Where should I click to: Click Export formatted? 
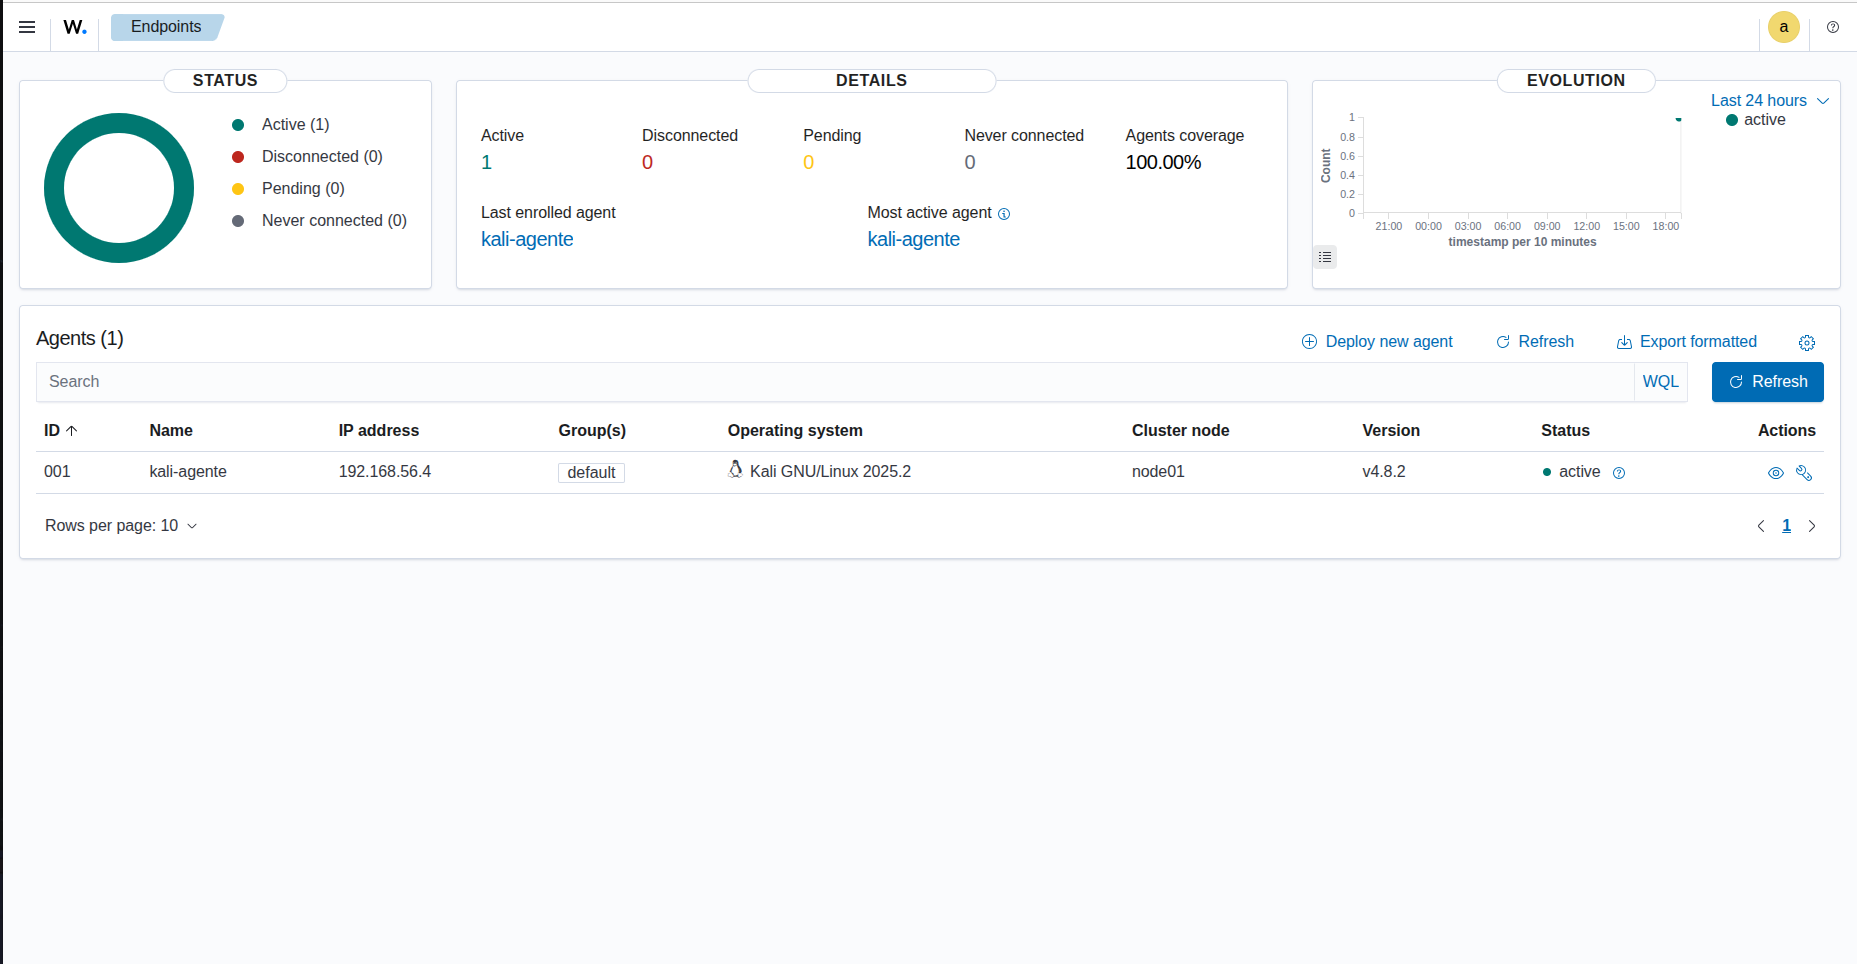coord(1687,342)
